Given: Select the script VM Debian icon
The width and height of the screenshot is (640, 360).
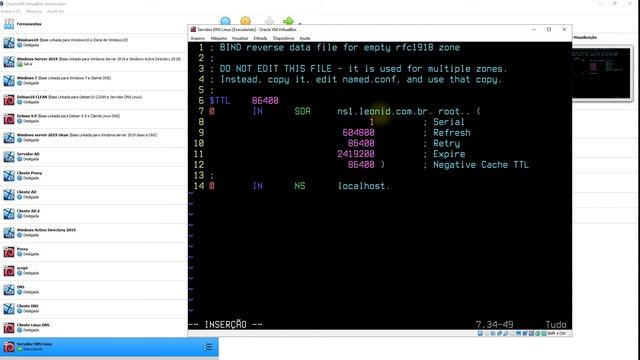Looking at the screenshot, I should click(x=9, y=270).
